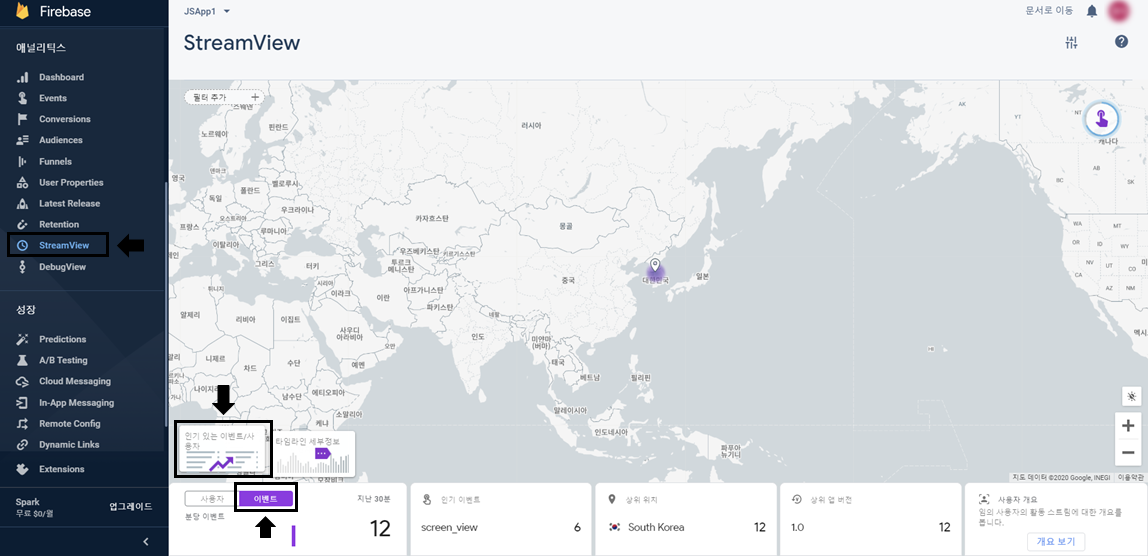The height and width of the screenshot is (556, 1148).
Task: Click the Spark plan label
Action: [28, 502]
